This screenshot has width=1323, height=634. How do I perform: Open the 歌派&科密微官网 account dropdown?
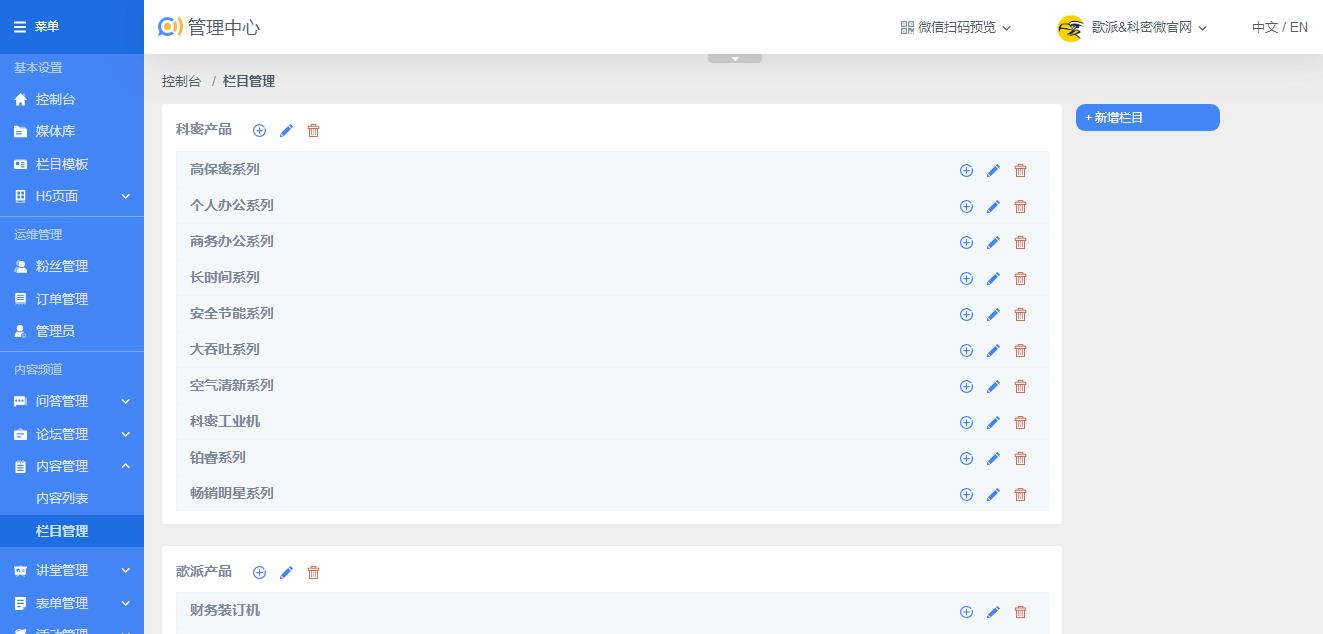click(1132, 28)
